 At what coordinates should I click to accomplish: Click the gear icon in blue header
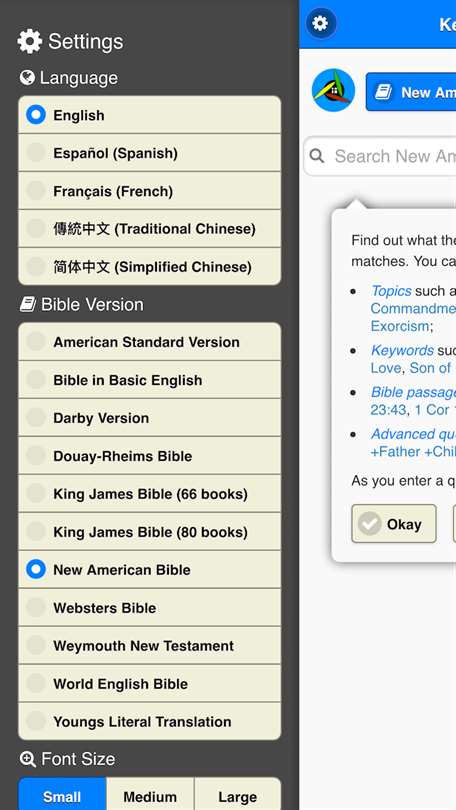point(320,23)
